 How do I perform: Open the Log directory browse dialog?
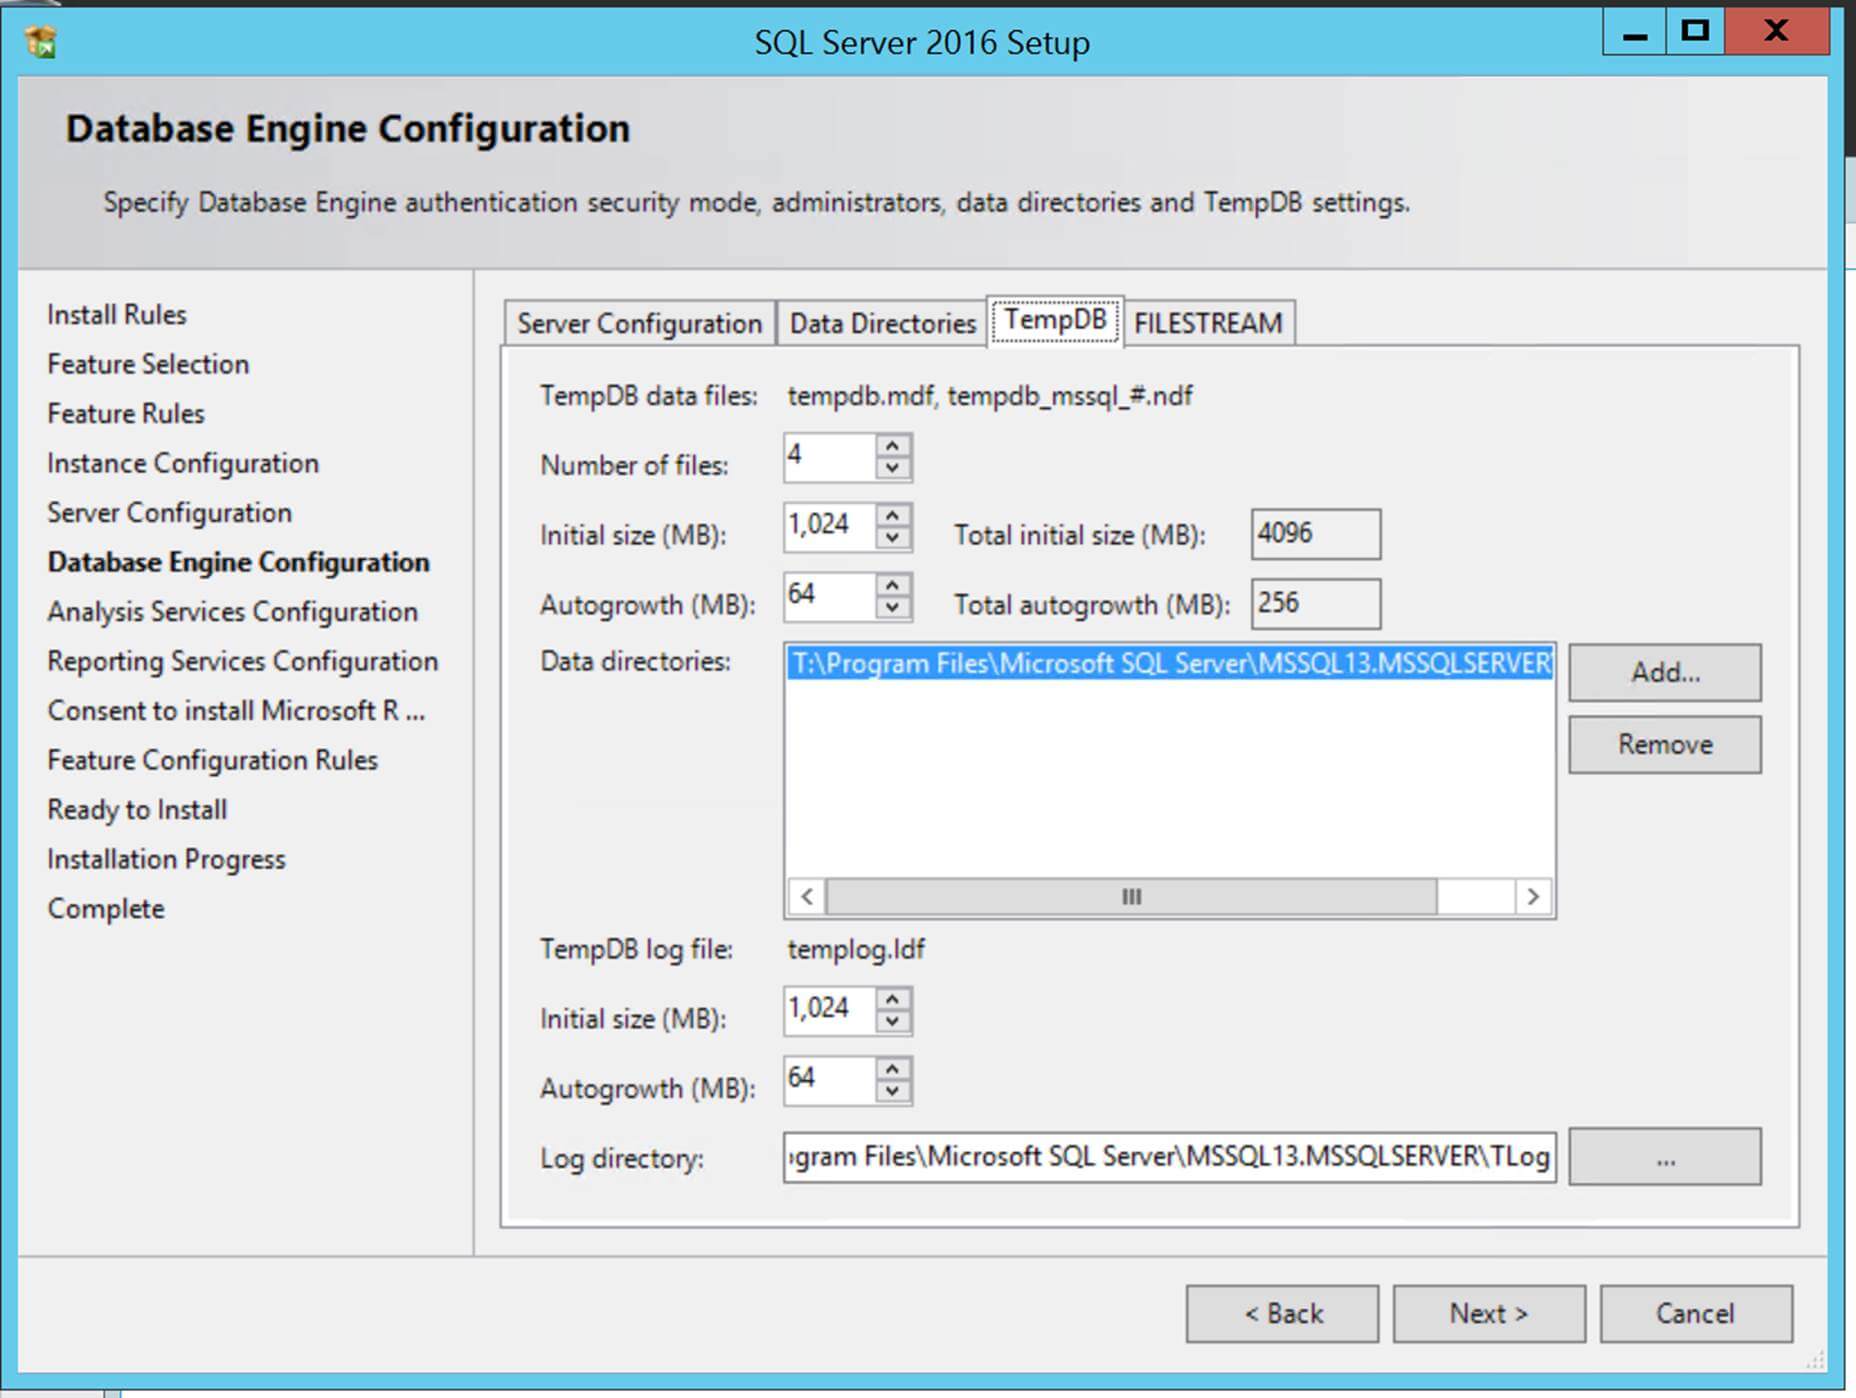pyautogui.click(x=1663, y=1157)
